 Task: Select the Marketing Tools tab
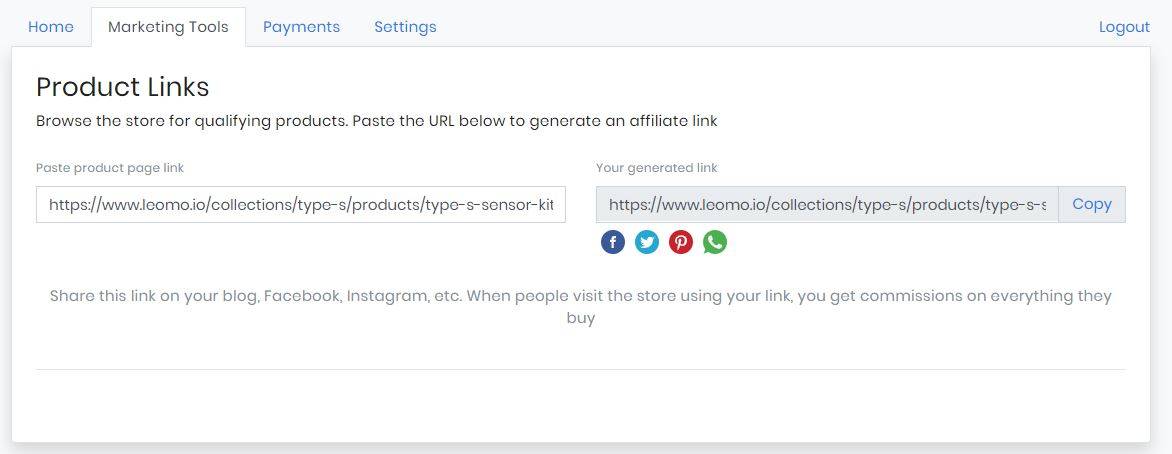[x=168, y=27]
